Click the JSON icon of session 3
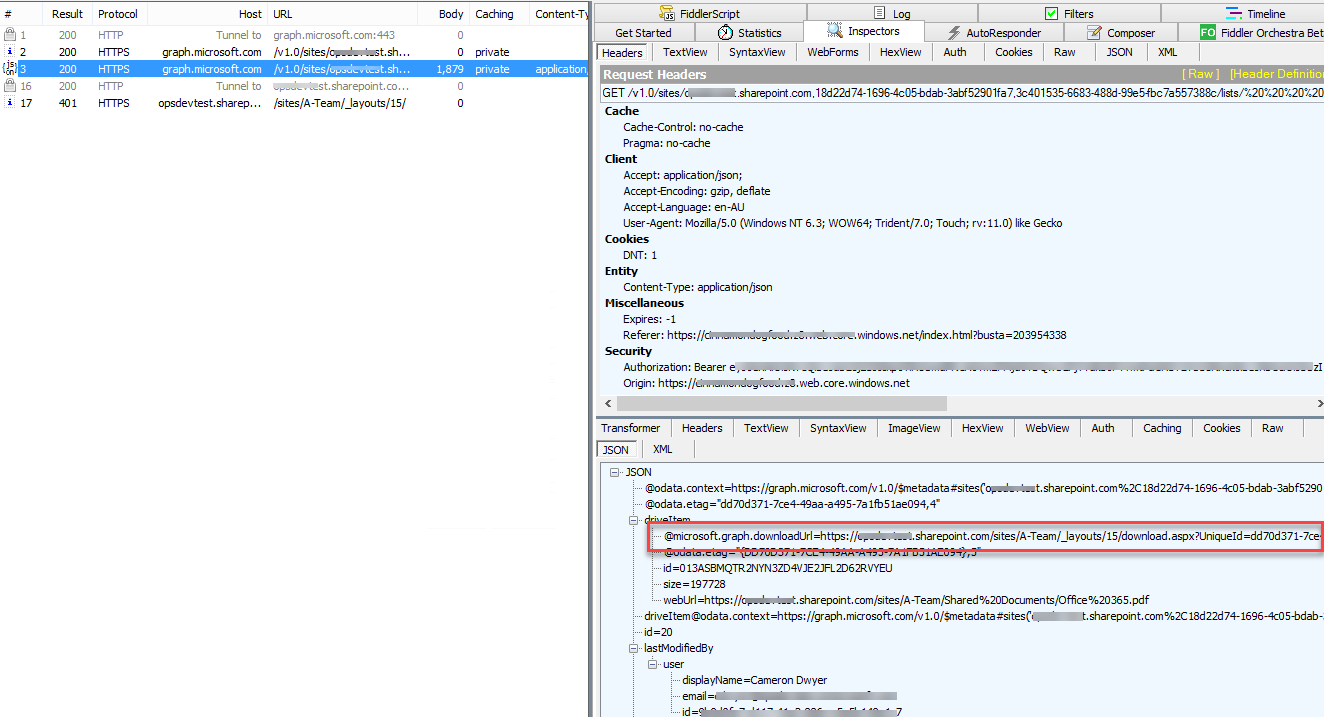 tap(9, 69)
